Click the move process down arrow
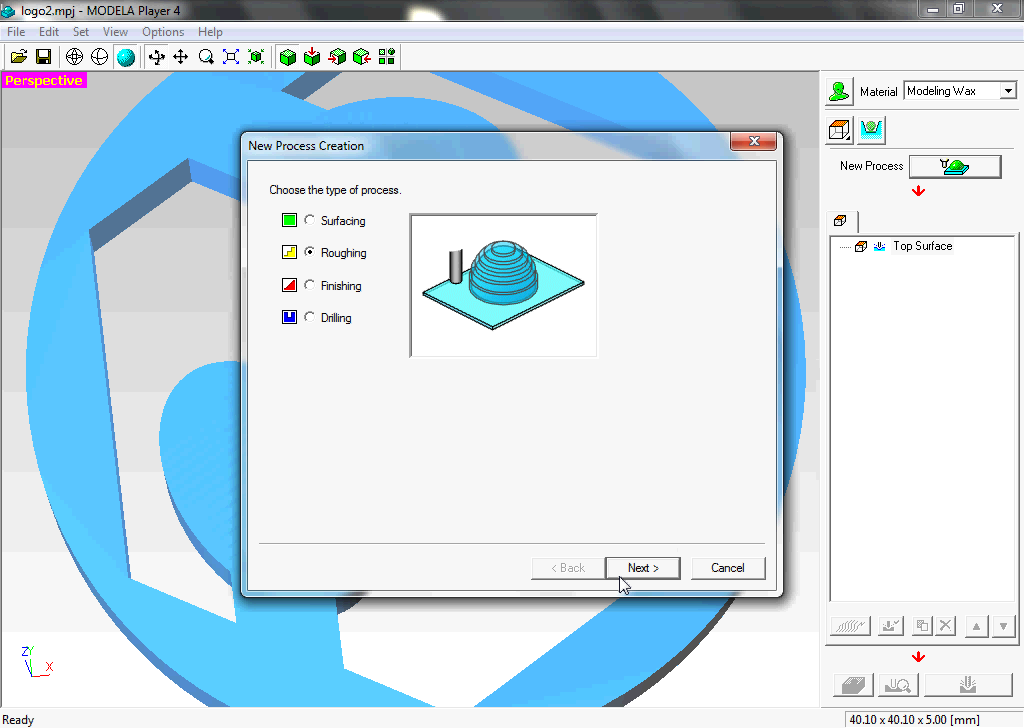This screenshot has height=728, width=1024. tap(1004, 626)
